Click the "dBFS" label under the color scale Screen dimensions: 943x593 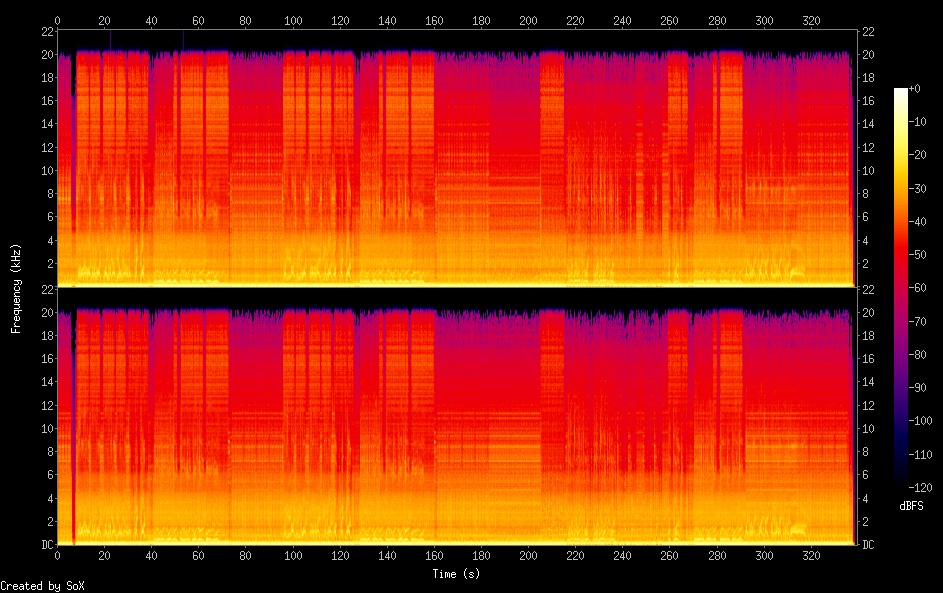point(911,506)
